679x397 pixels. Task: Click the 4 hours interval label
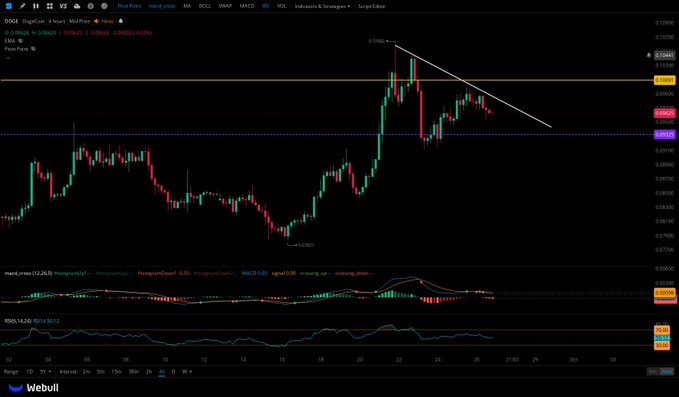pyautogui.click(x=57, y=21)
